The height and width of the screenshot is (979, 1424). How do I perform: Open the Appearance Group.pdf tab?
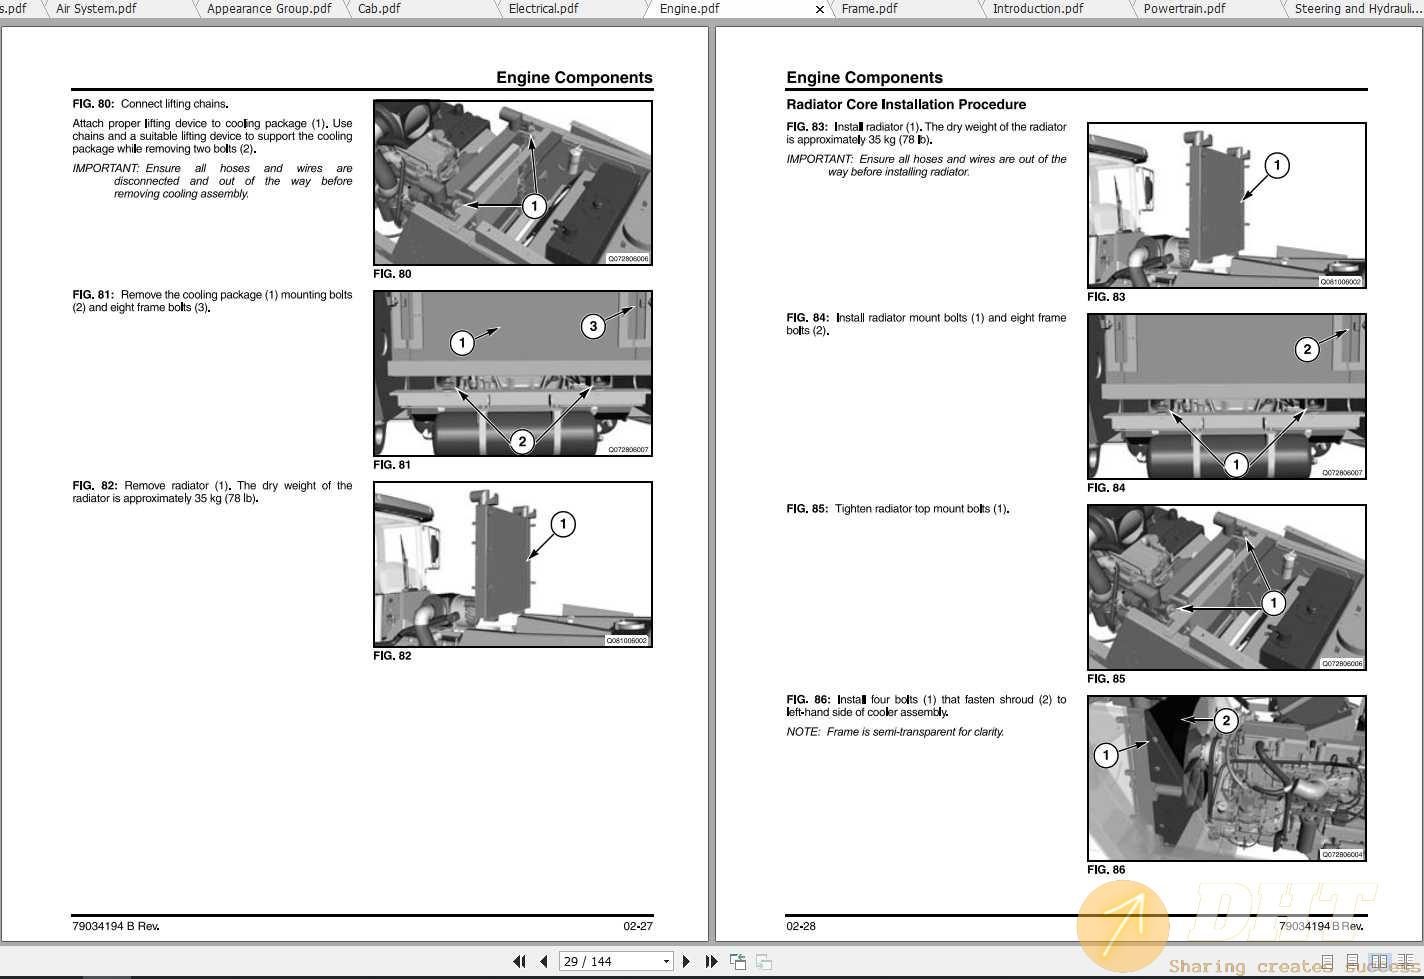269,9
